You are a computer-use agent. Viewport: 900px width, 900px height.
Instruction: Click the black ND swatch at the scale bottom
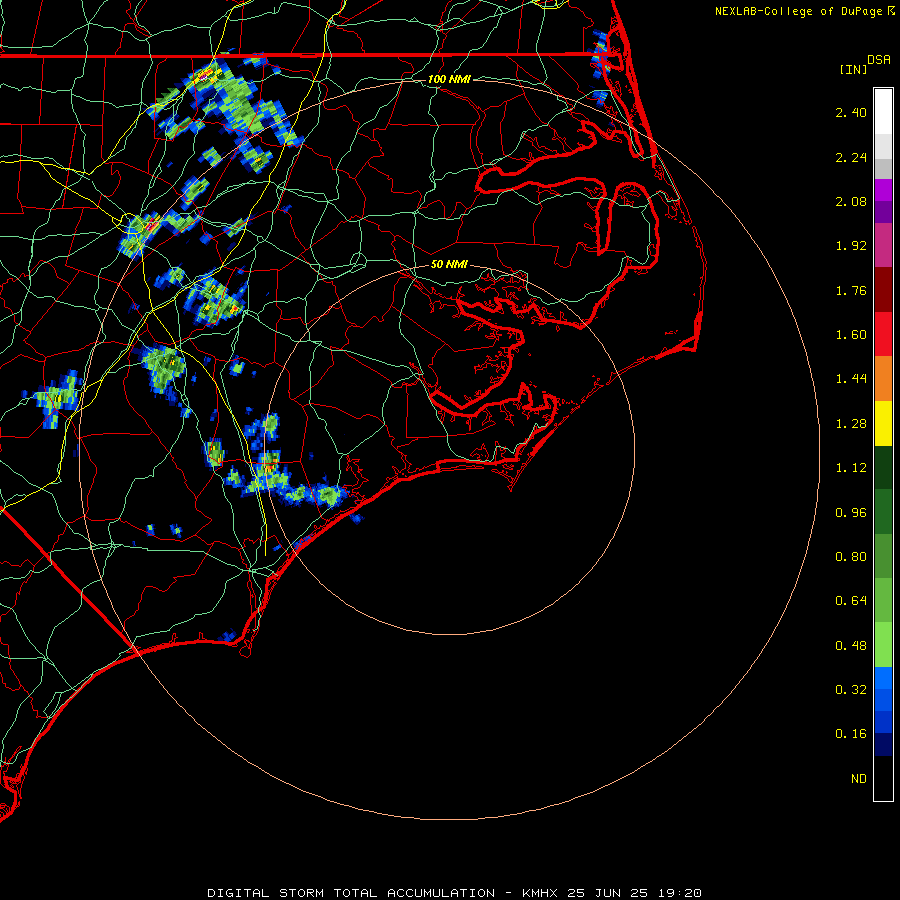coord(883,778)
